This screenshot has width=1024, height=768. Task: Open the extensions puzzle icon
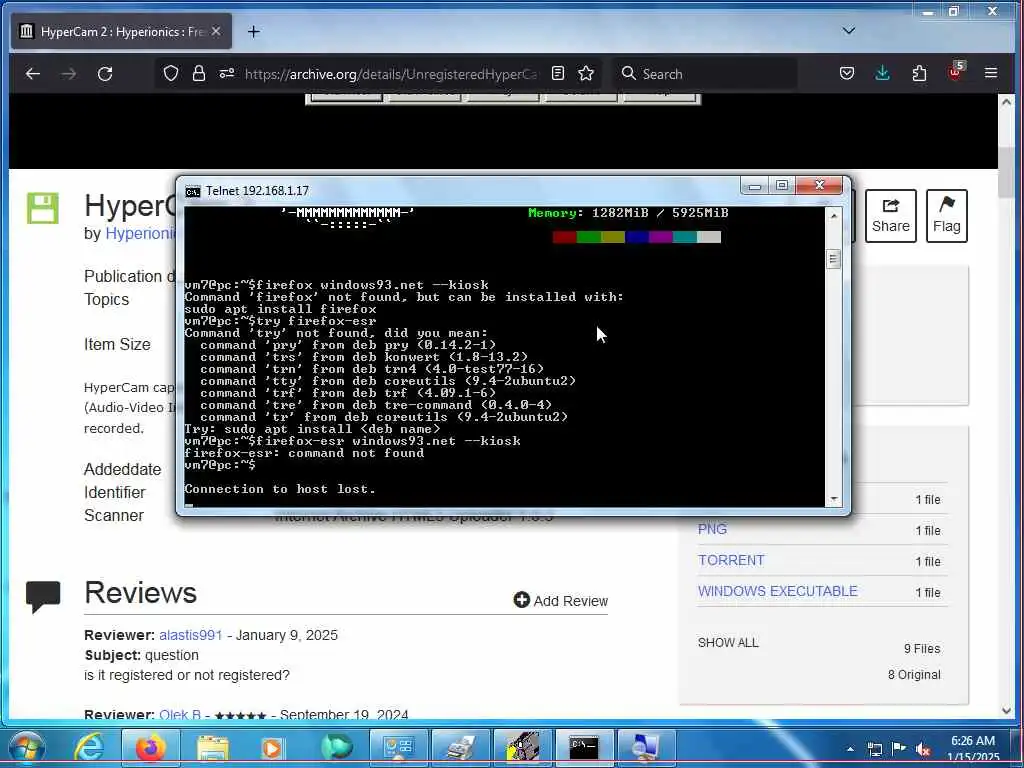click(919, 73)
